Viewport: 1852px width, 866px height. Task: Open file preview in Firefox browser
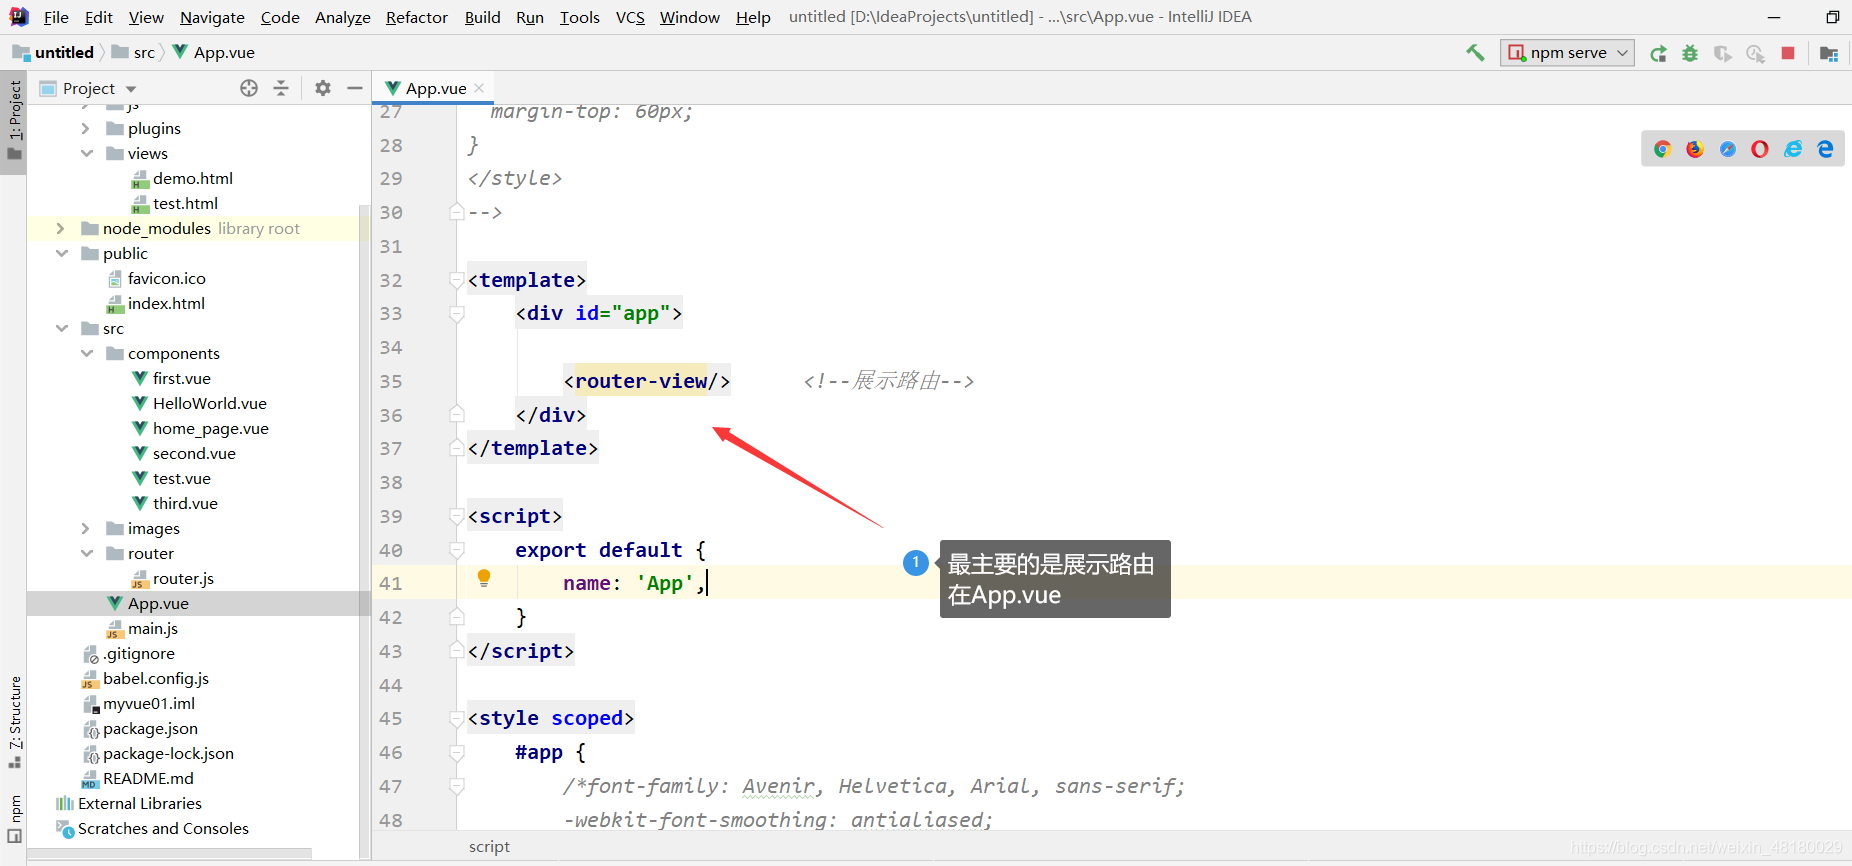[x=1695, y=149]
